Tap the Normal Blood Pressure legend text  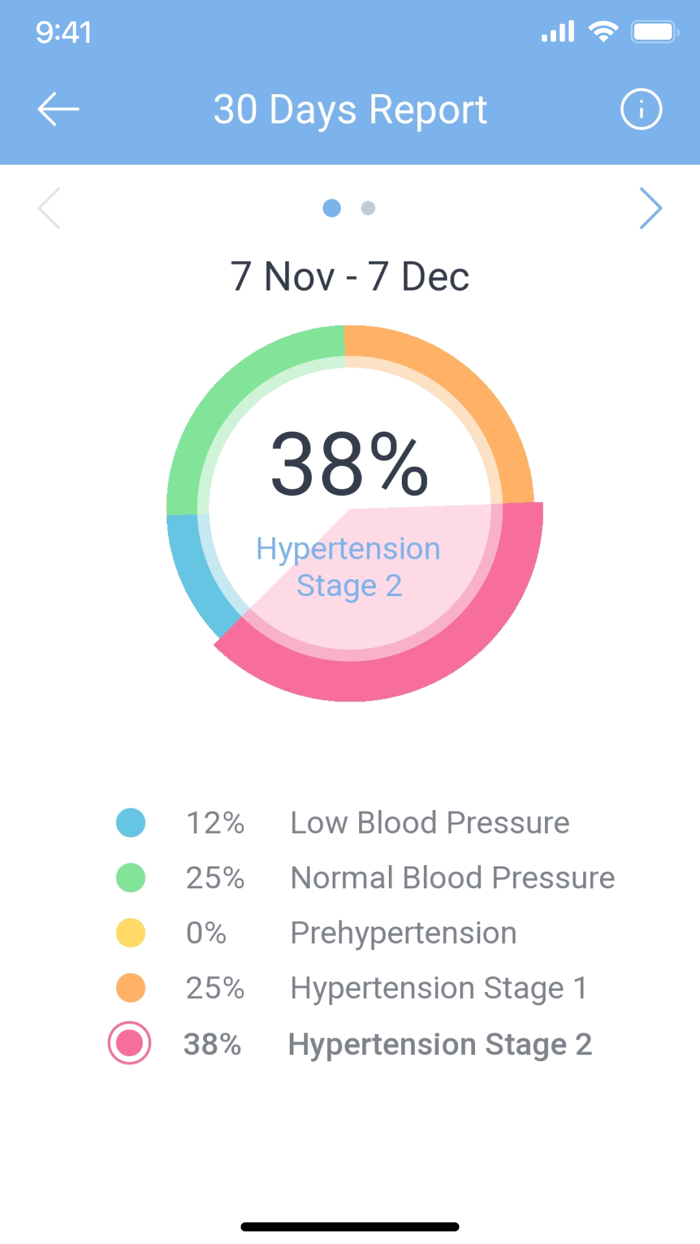452,877
